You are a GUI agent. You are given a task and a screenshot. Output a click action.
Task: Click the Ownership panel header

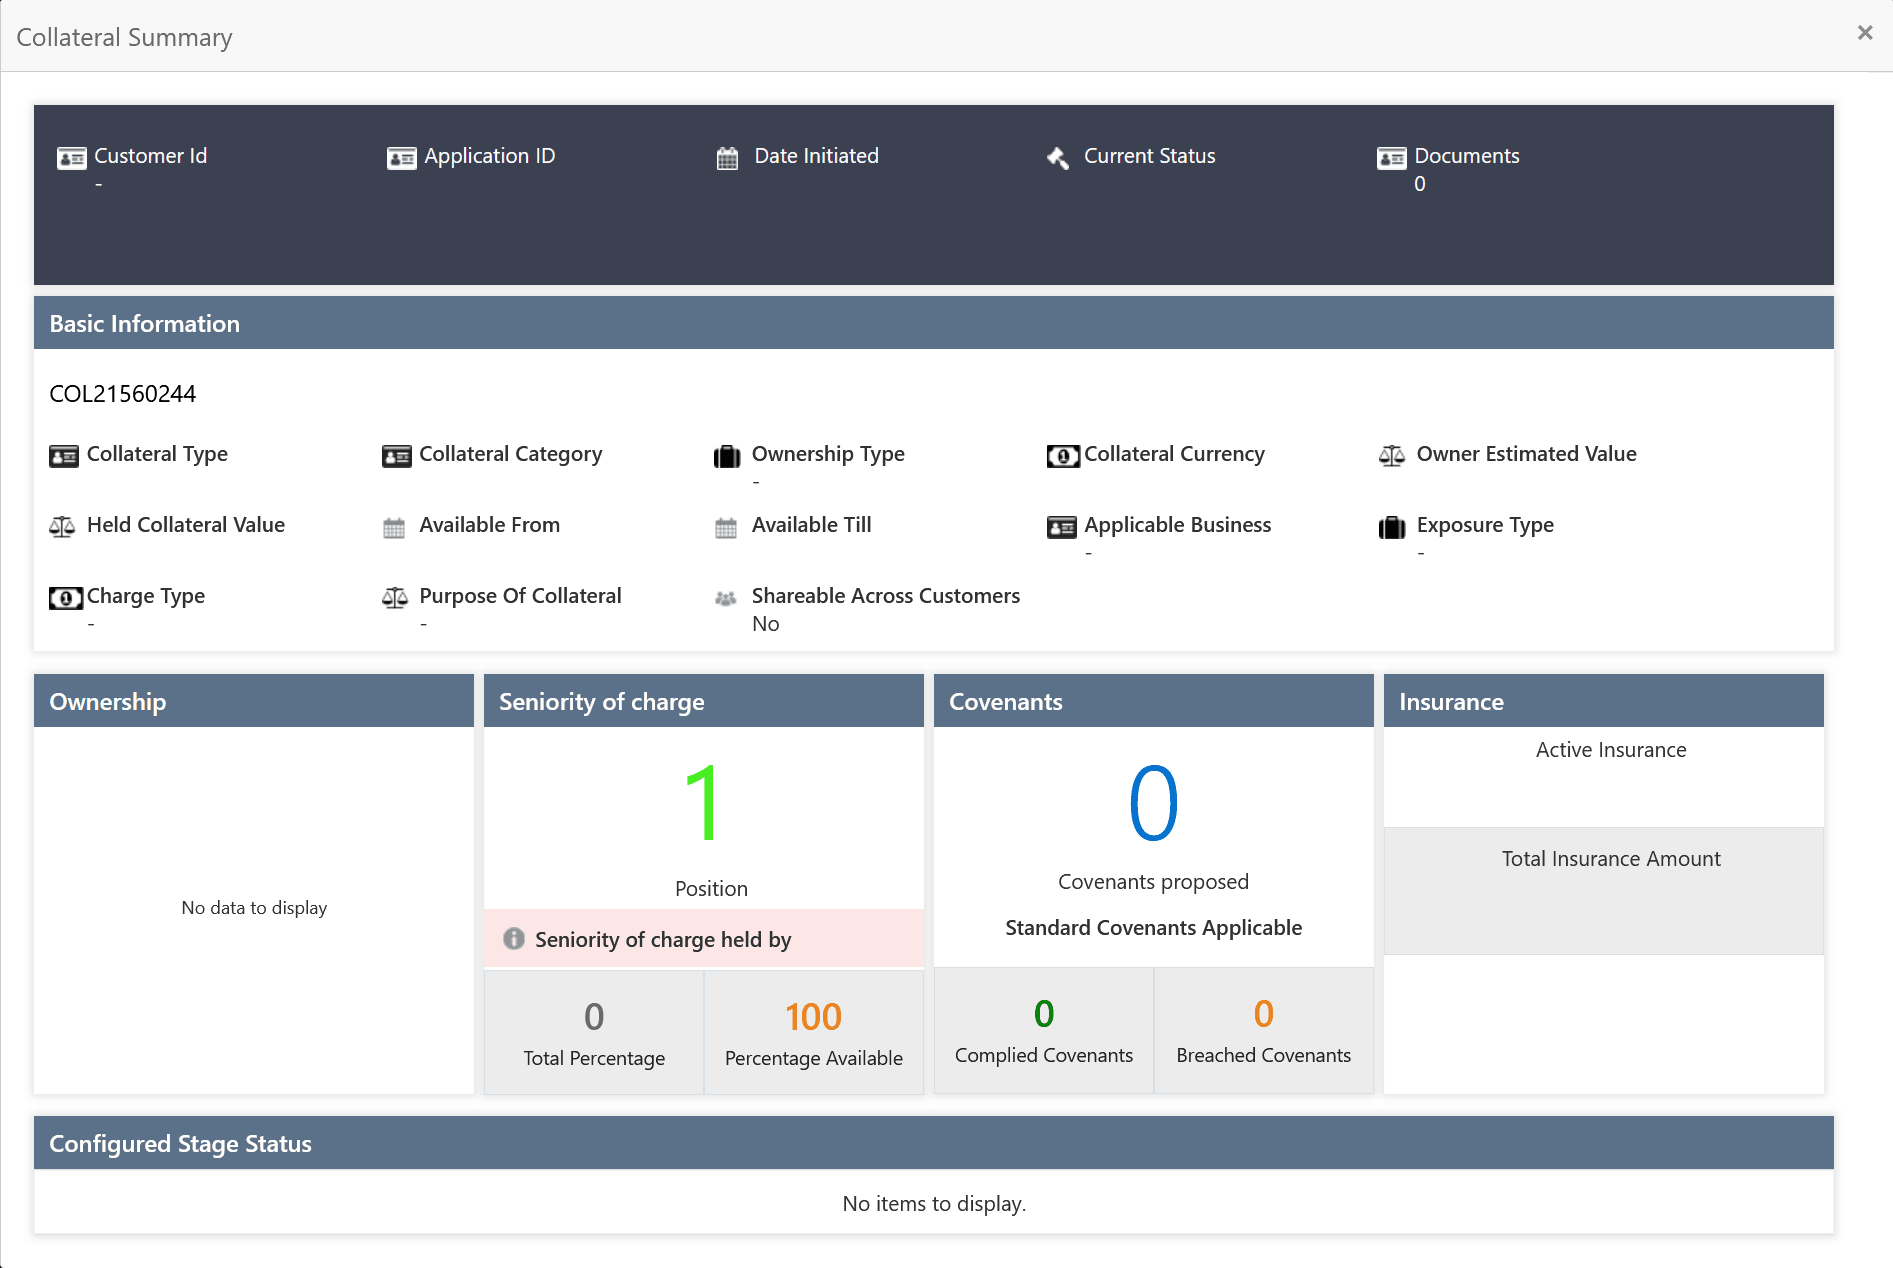(254, 701)
